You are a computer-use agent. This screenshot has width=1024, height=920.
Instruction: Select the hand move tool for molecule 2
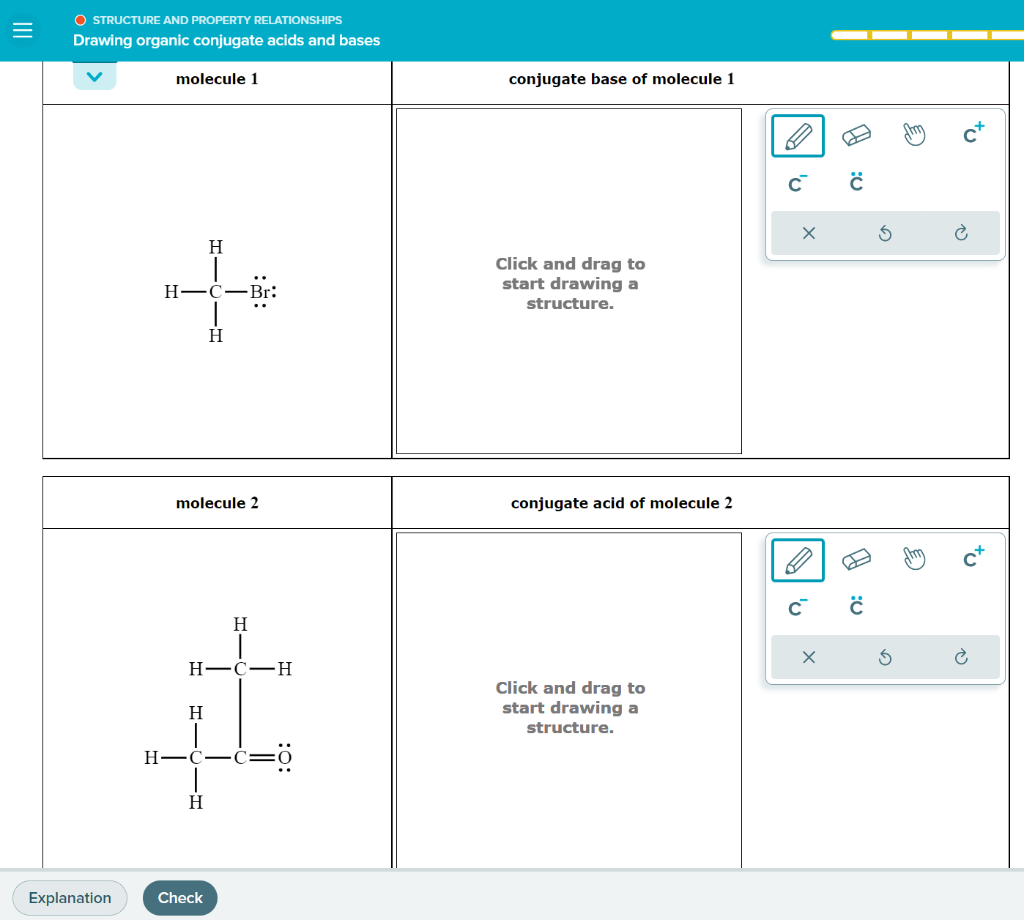point(914,559)
